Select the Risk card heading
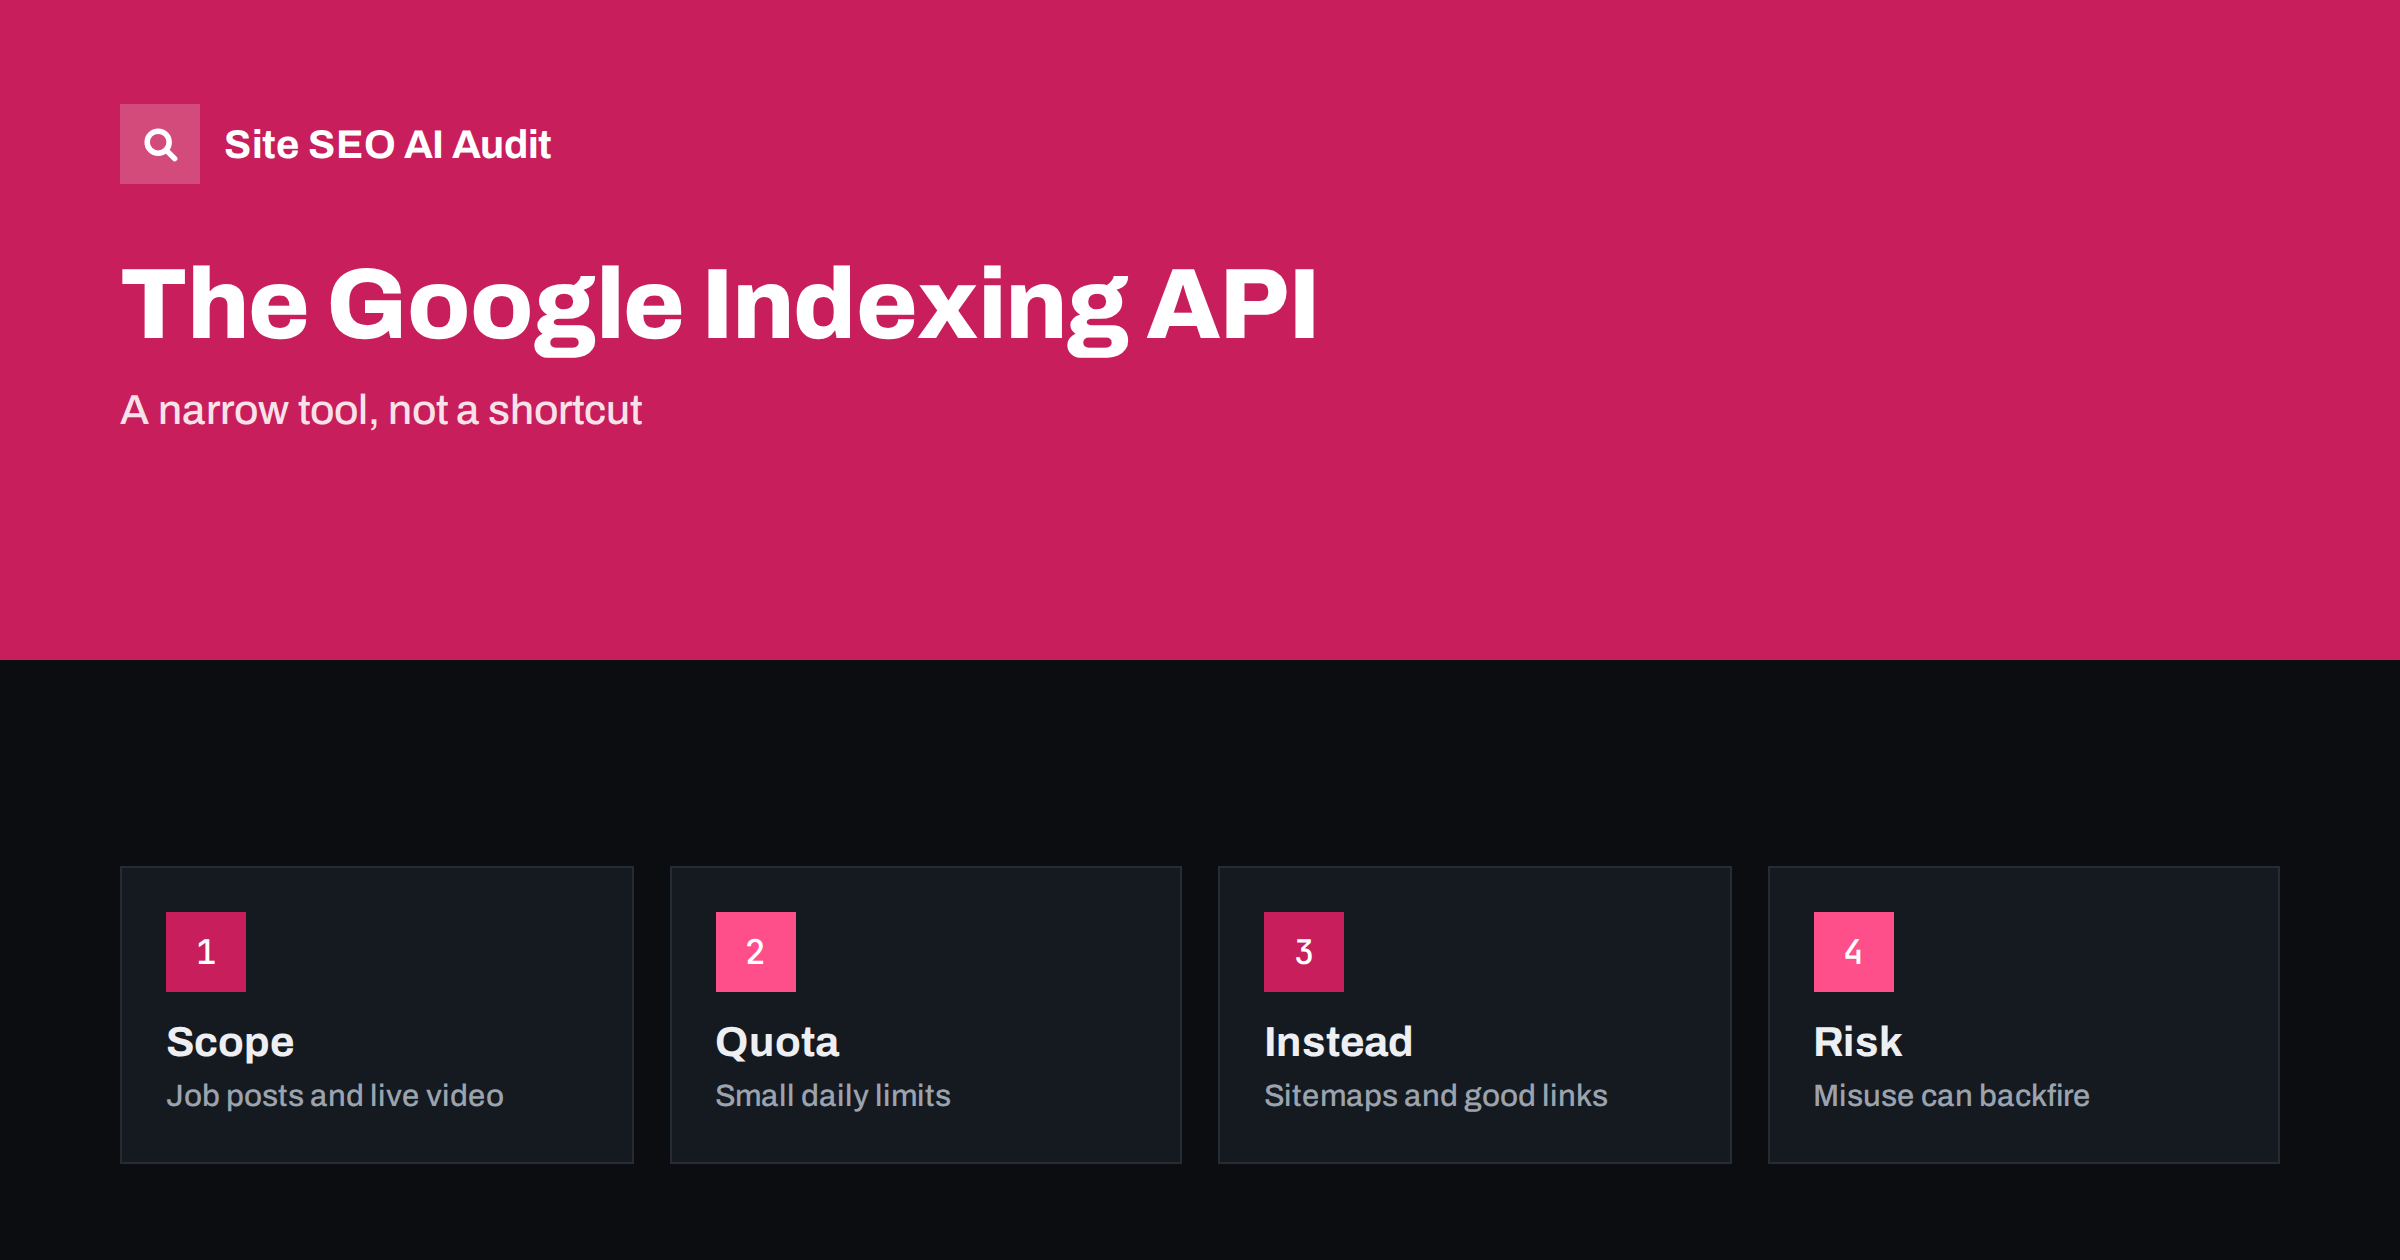Viewport: 2400px width, 1260px height. click(x=1857, y=1042)
